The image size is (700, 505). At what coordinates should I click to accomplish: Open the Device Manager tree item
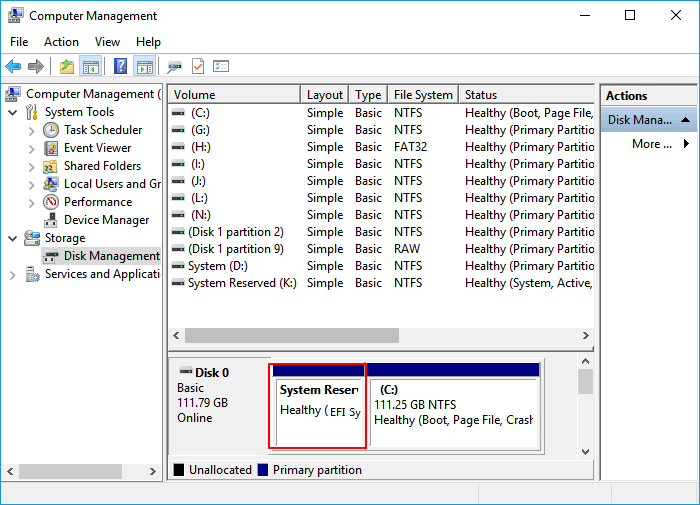pos(106,220)
